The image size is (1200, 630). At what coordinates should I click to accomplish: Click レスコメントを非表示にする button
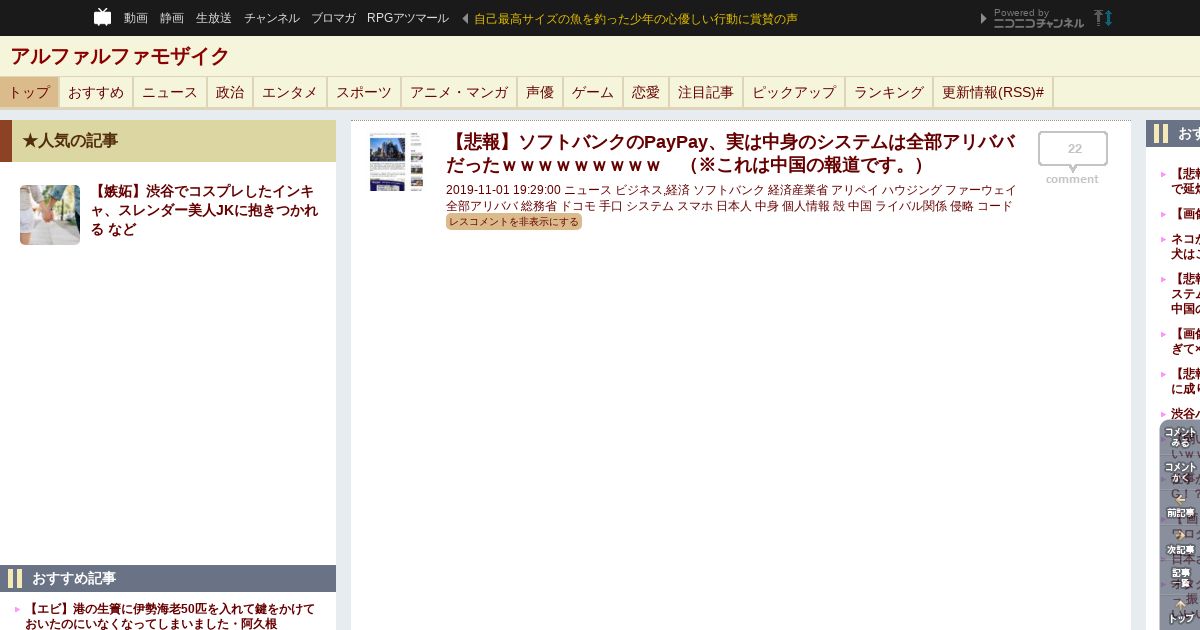pyautogui.click(x=514, y=222)
